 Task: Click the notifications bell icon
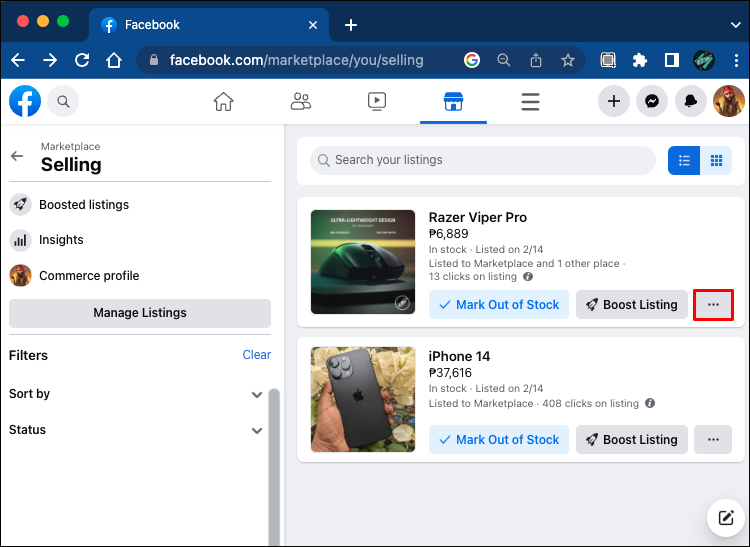691,101
